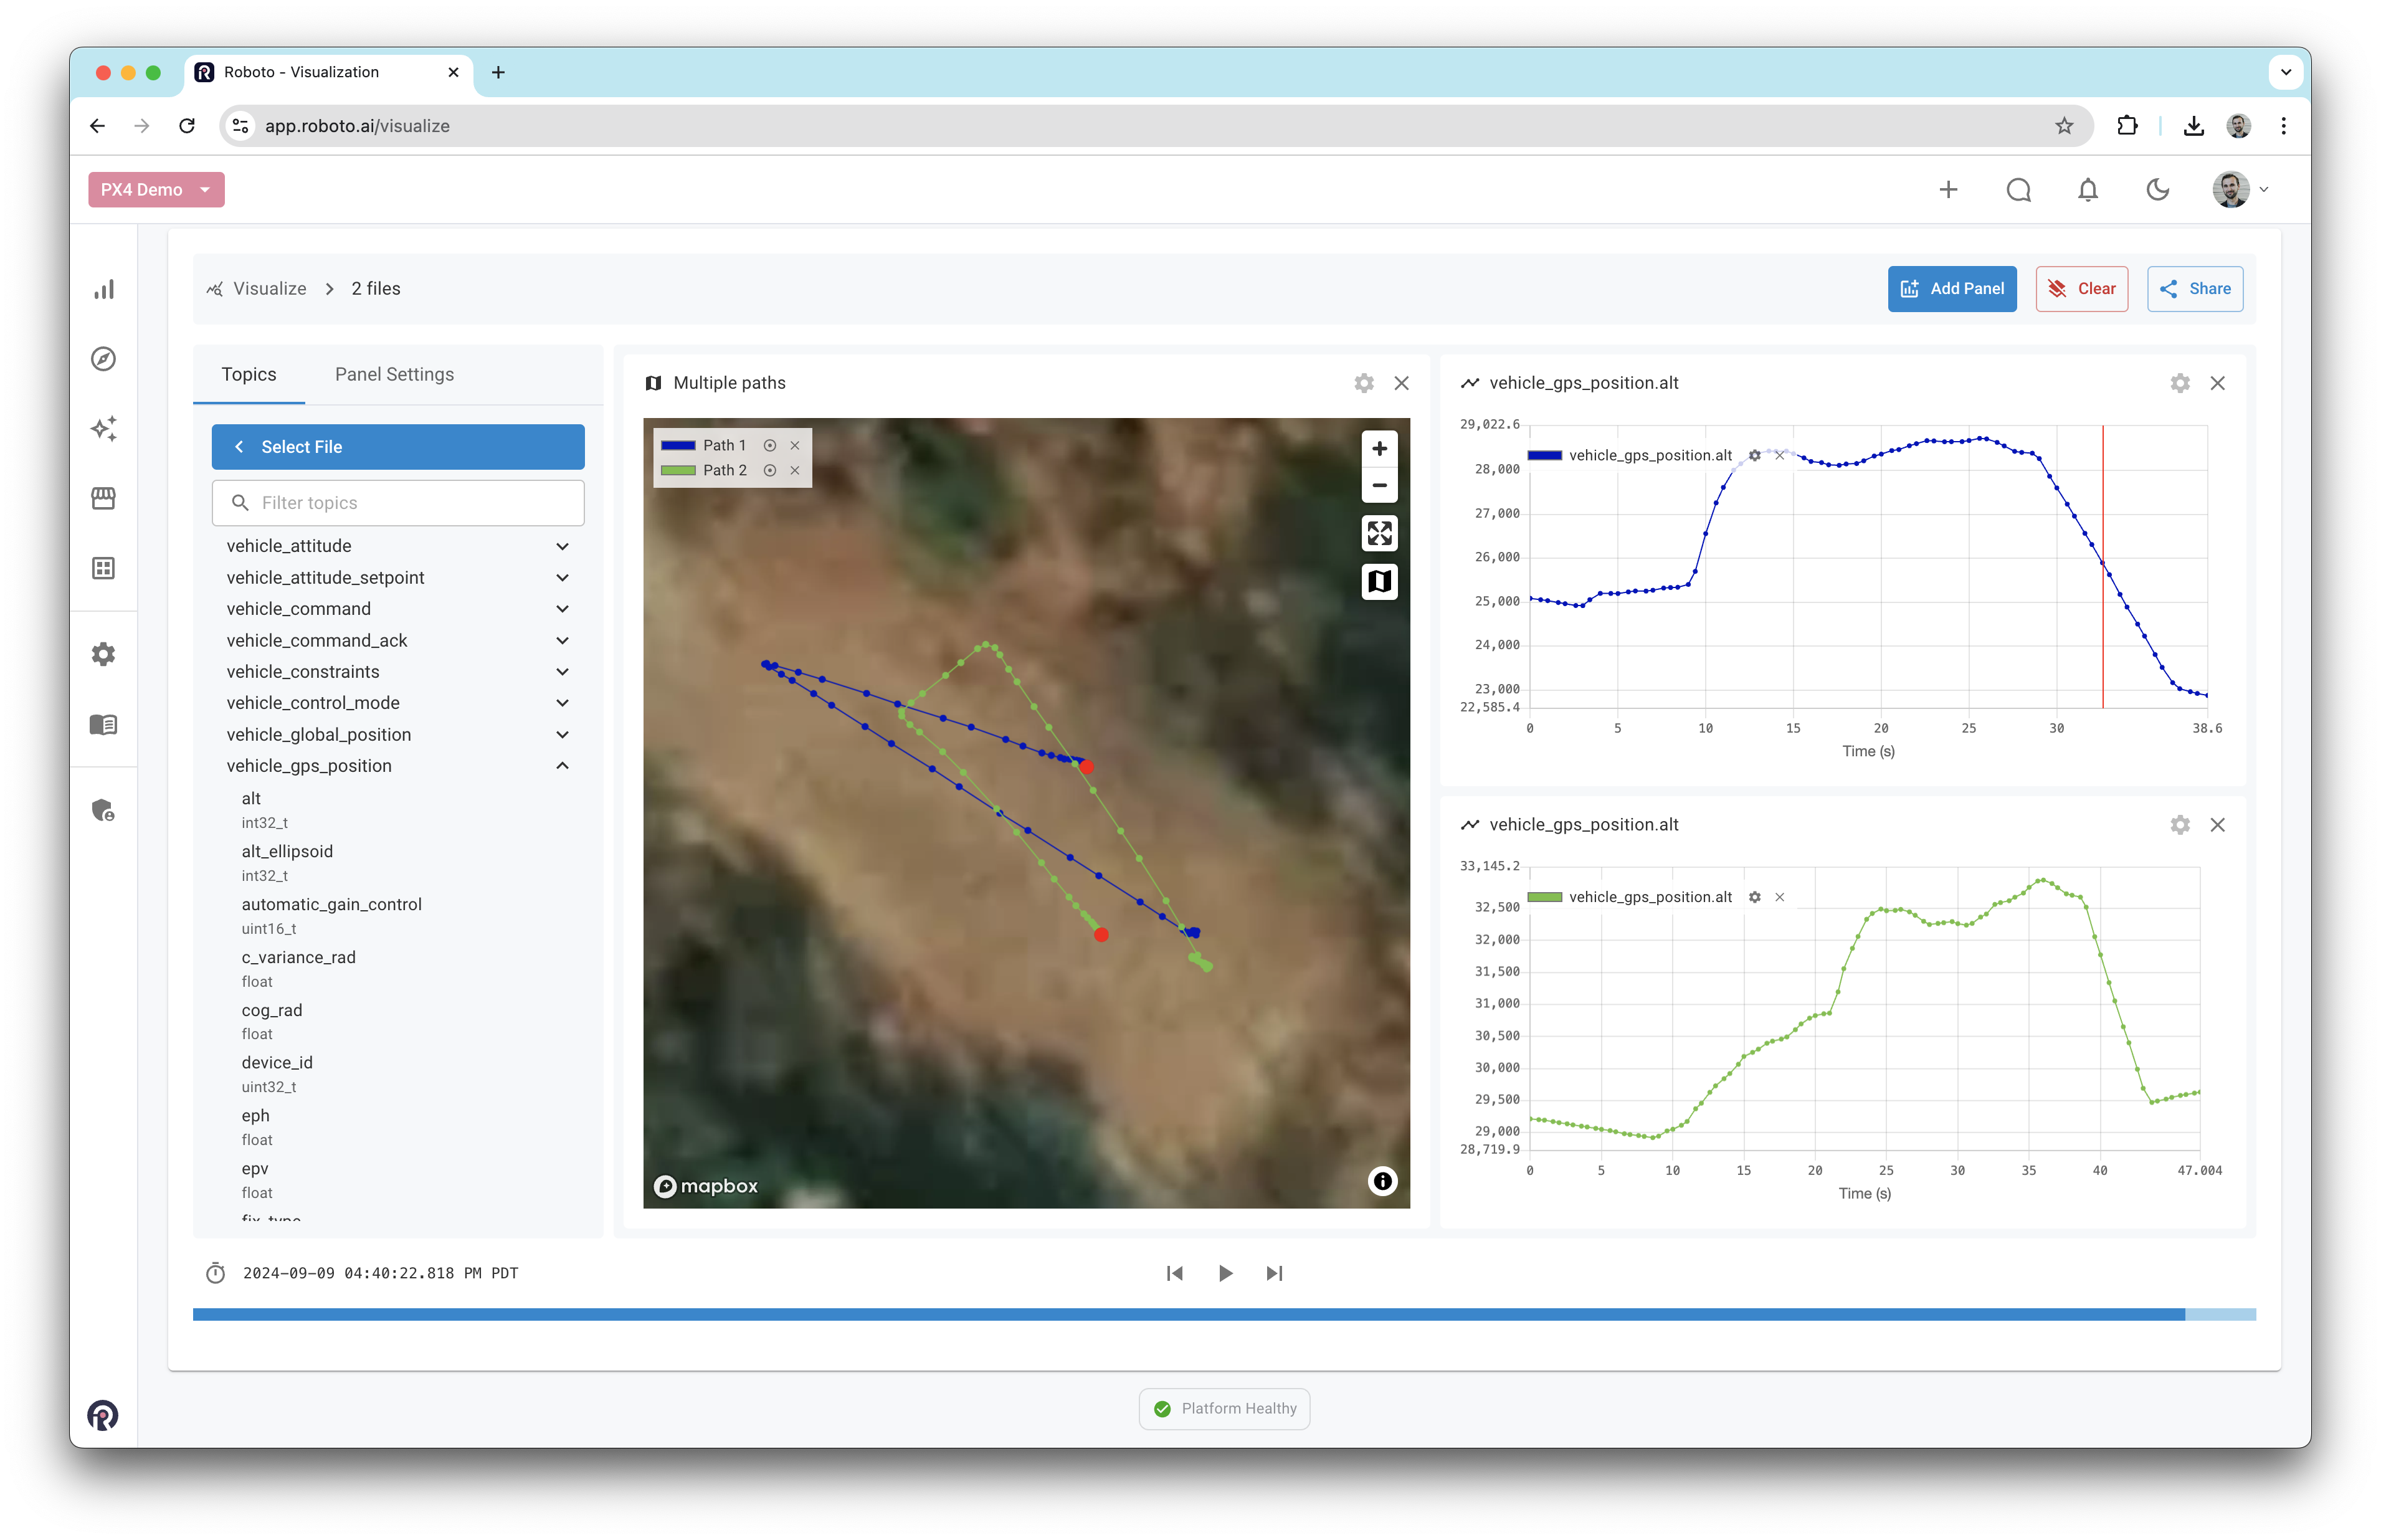2381x1540 pixels.
Task: Collapse vehicle_gps_position topic
Action: pyautogui.click(x=562, y=766)
